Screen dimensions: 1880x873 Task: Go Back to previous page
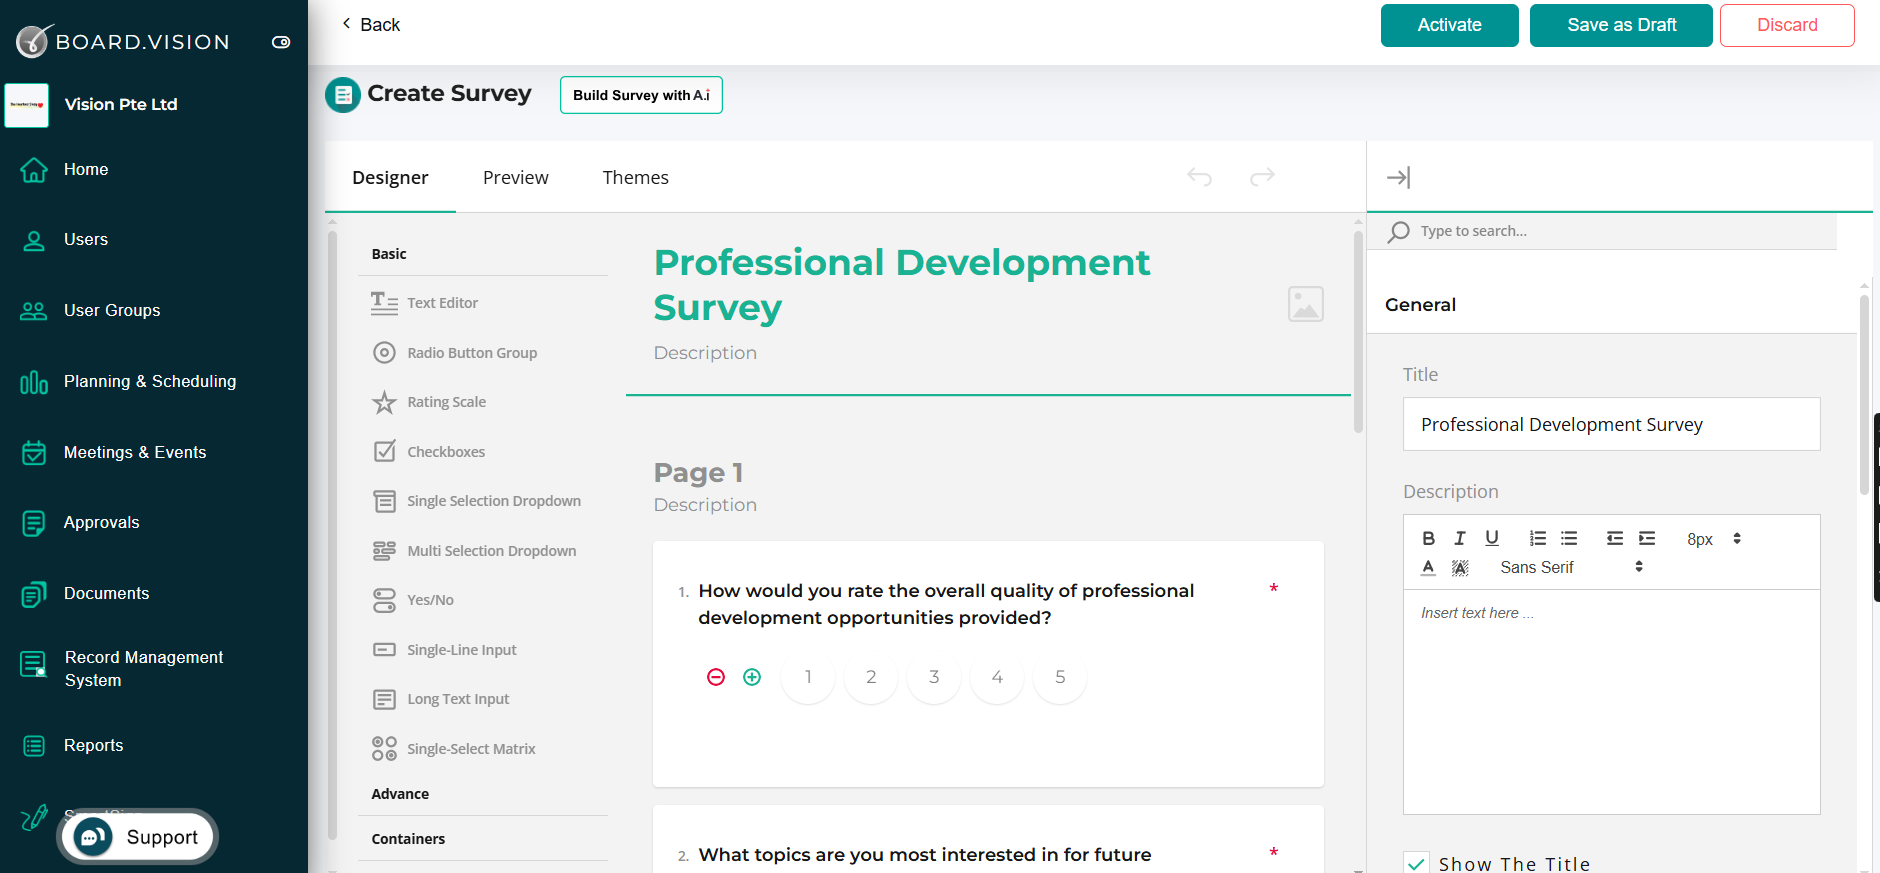(371, 24)
